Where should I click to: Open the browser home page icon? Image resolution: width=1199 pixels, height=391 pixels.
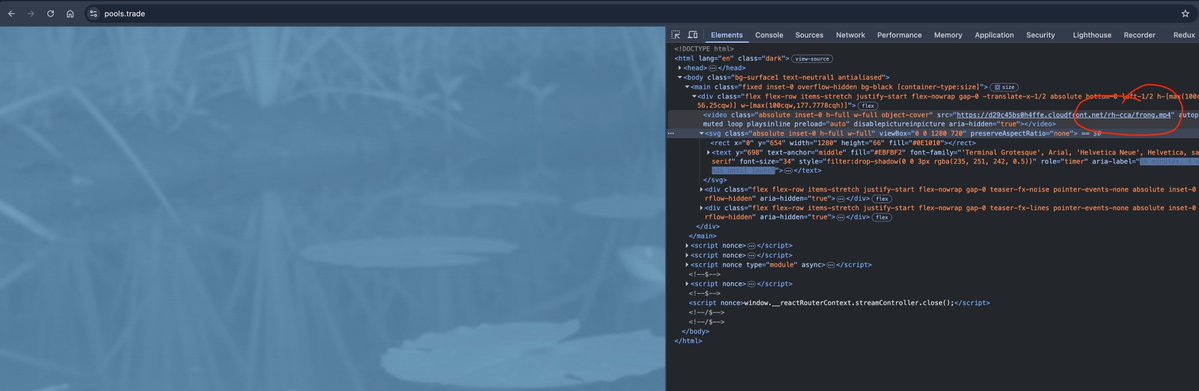point(70,14)
